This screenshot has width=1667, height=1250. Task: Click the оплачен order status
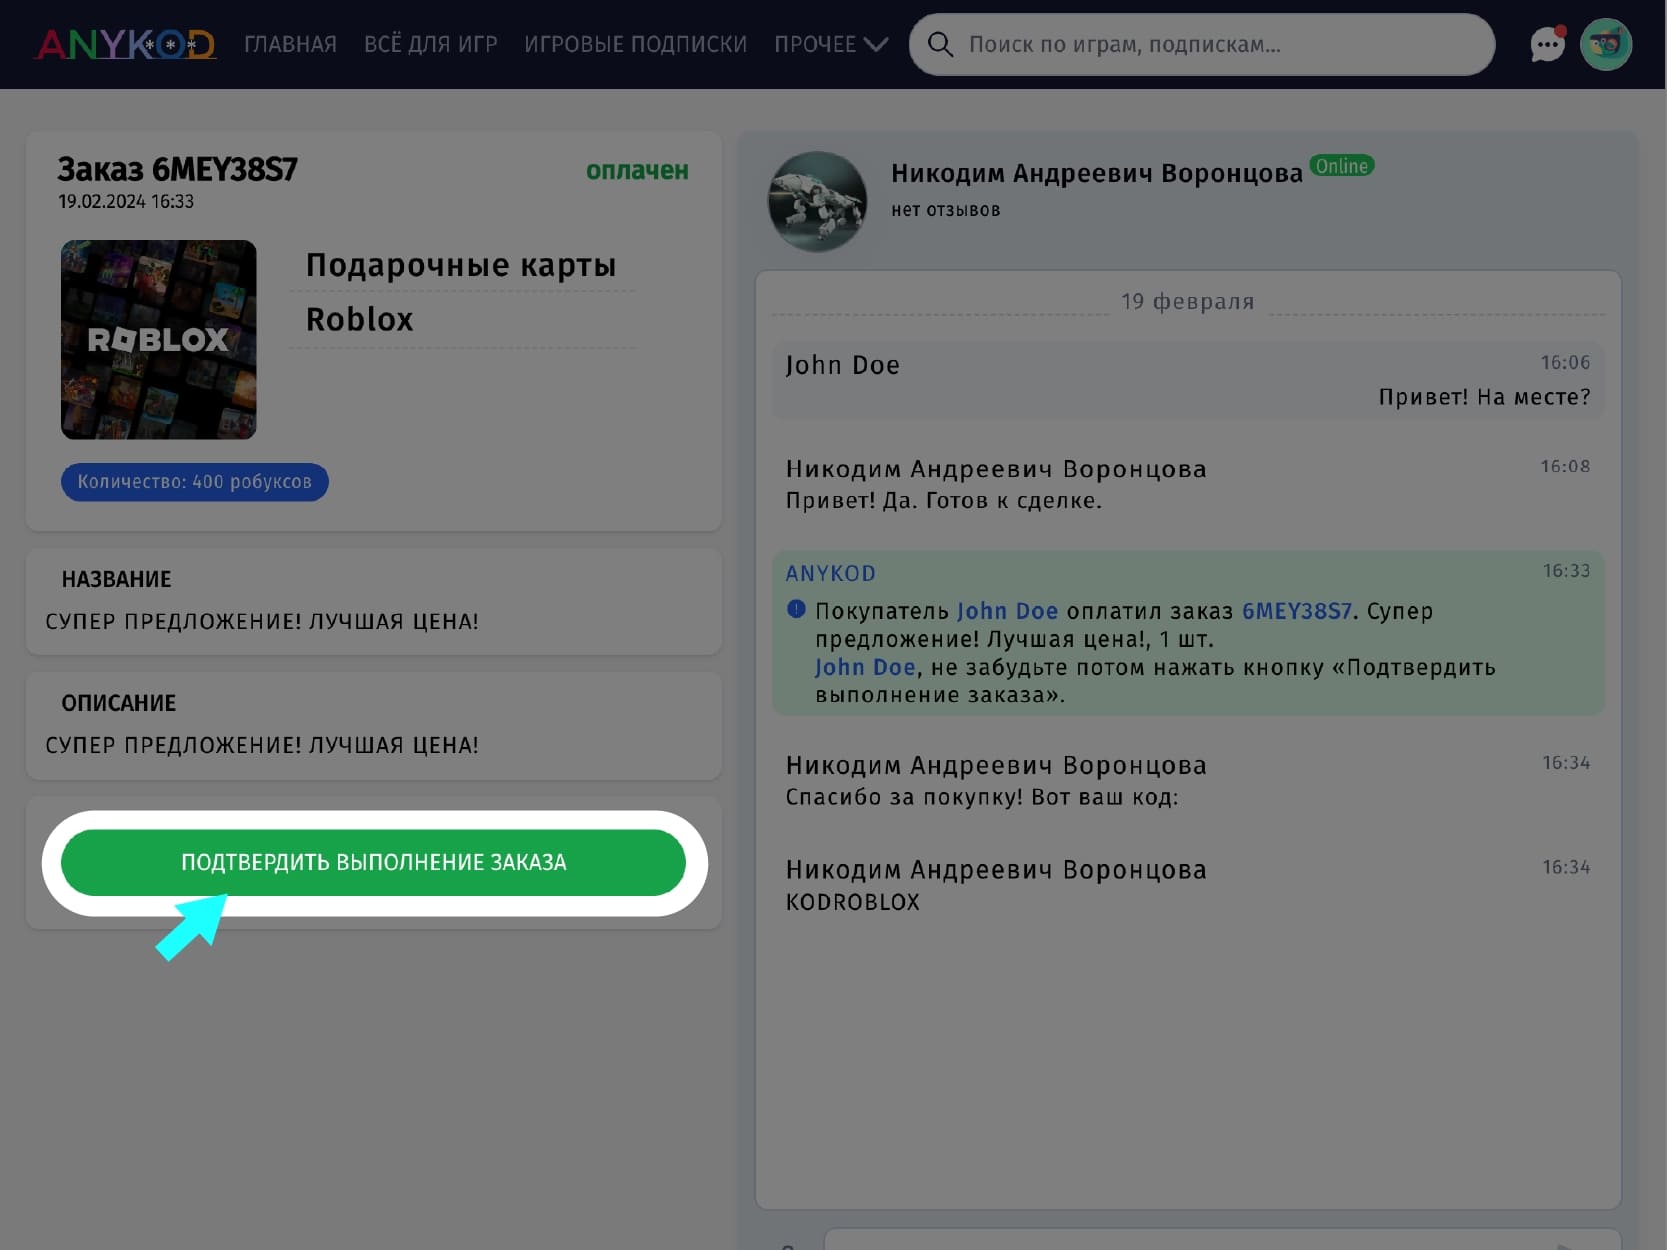[637, 171]
